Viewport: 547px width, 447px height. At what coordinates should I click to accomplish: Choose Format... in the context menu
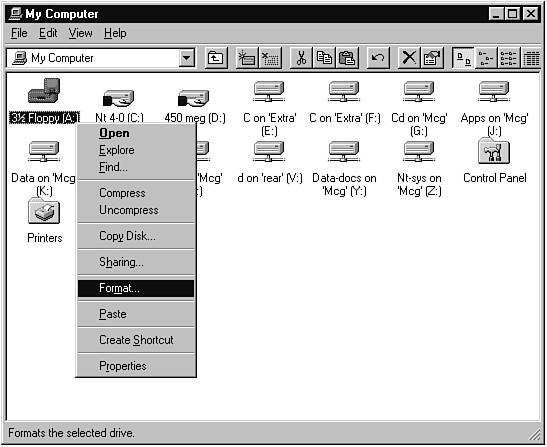(136, 288)
